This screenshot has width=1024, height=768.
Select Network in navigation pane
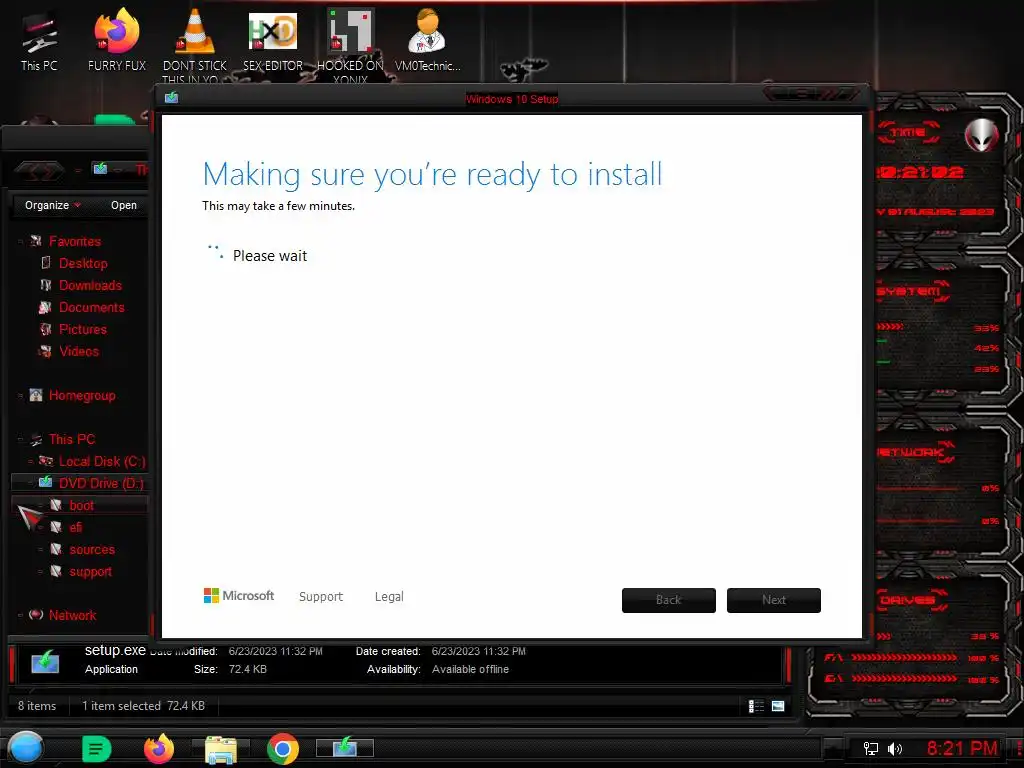click(x=72, y=615)
